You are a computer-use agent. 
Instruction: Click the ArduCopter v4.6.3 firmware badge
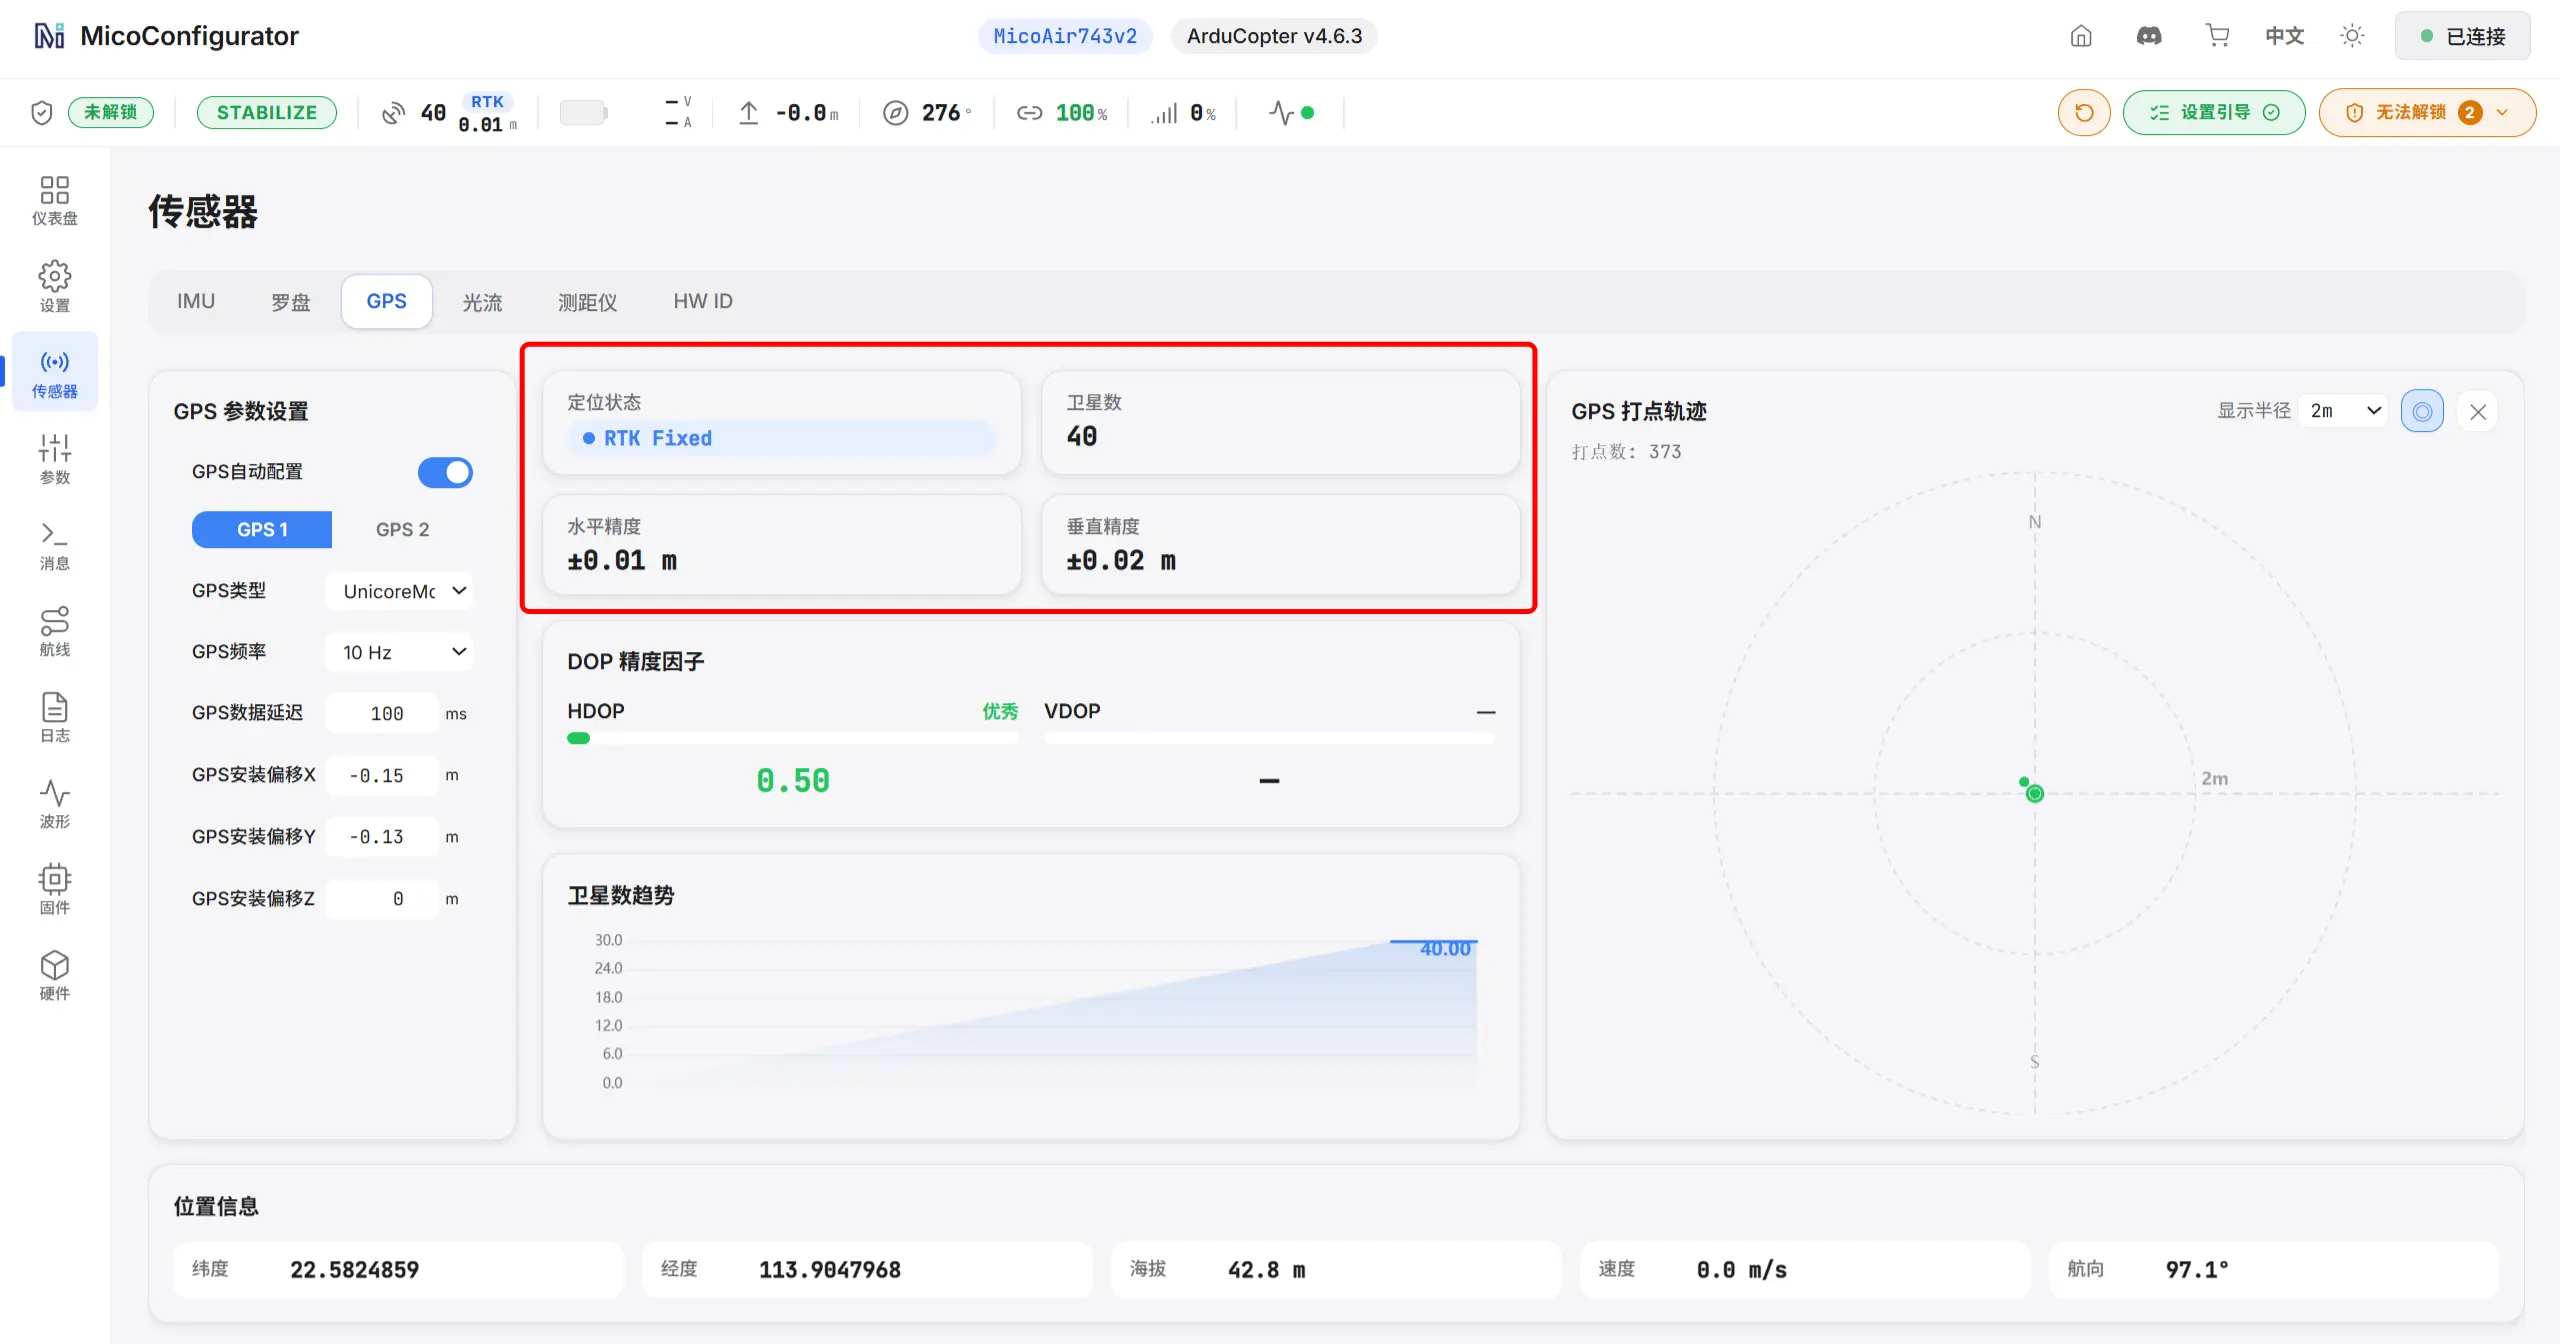point(1273,36)
